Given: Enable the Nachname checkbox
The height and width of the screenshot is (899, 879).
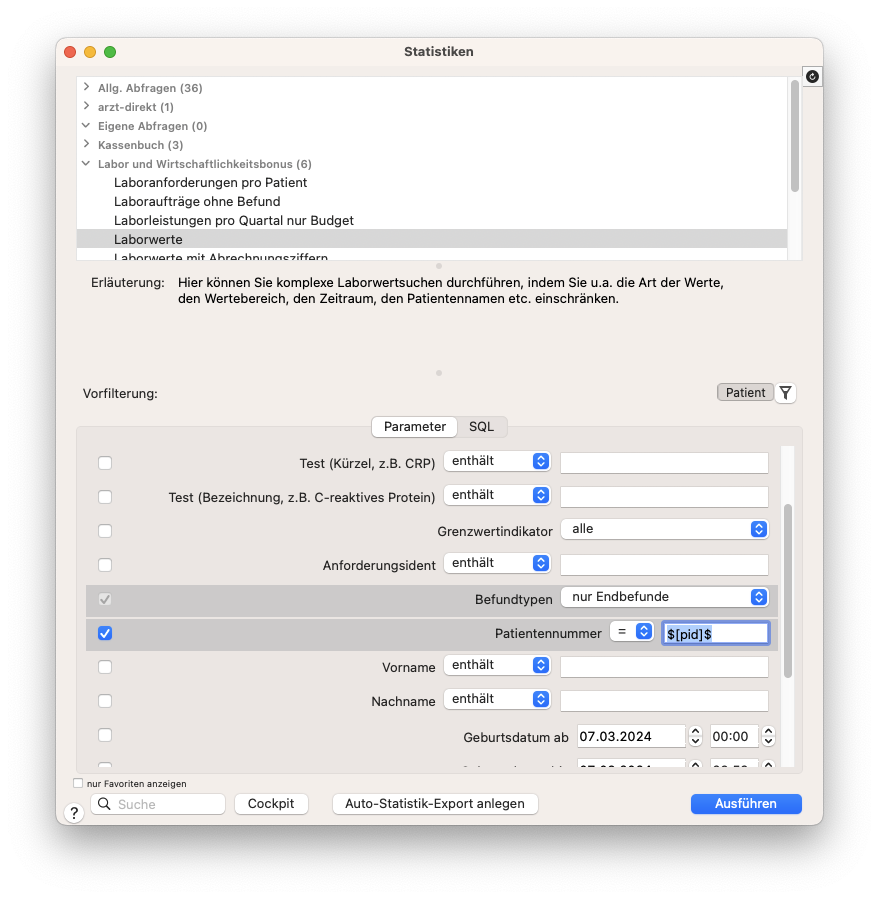Looking at the screenshot, I should (x=105, y=701).
